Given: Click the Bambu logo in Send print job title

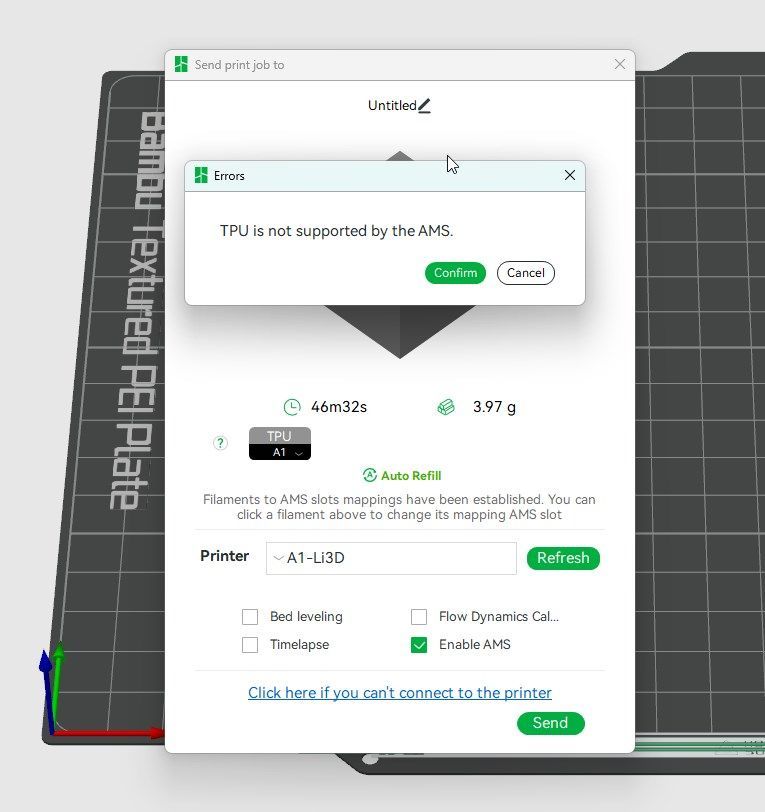Looking at the screenshot, I should pos(181,64).
